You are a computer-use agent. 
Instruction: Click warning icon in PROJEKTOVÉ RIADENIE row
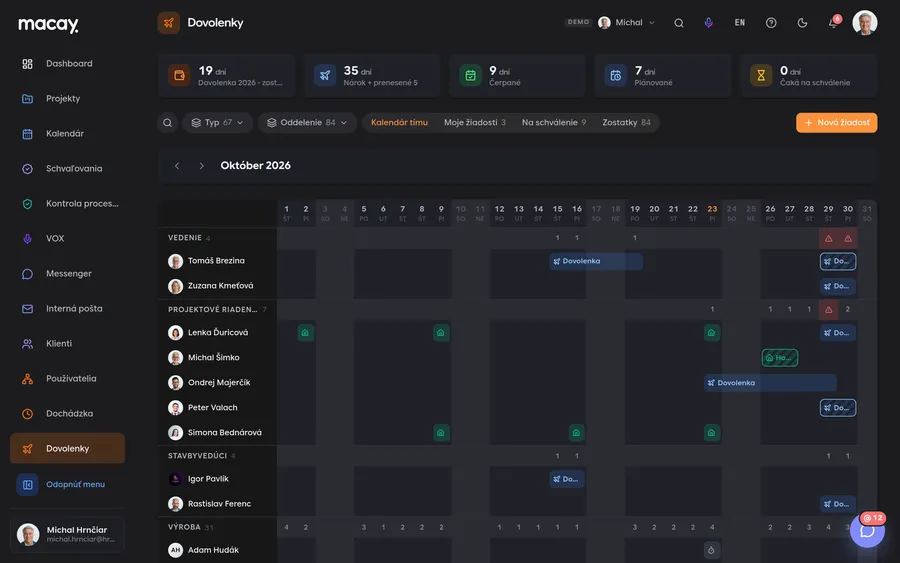828,309
